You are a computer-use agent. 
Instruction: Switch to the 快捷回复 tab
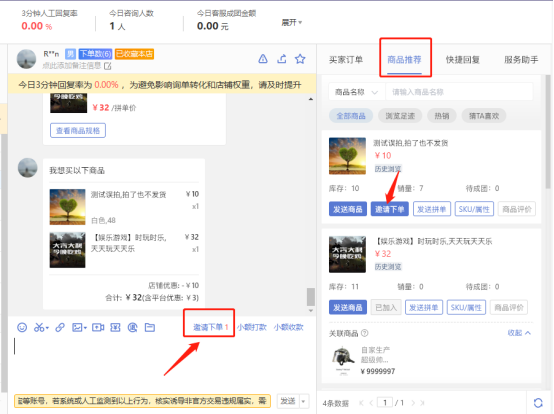tap(462, 60)
